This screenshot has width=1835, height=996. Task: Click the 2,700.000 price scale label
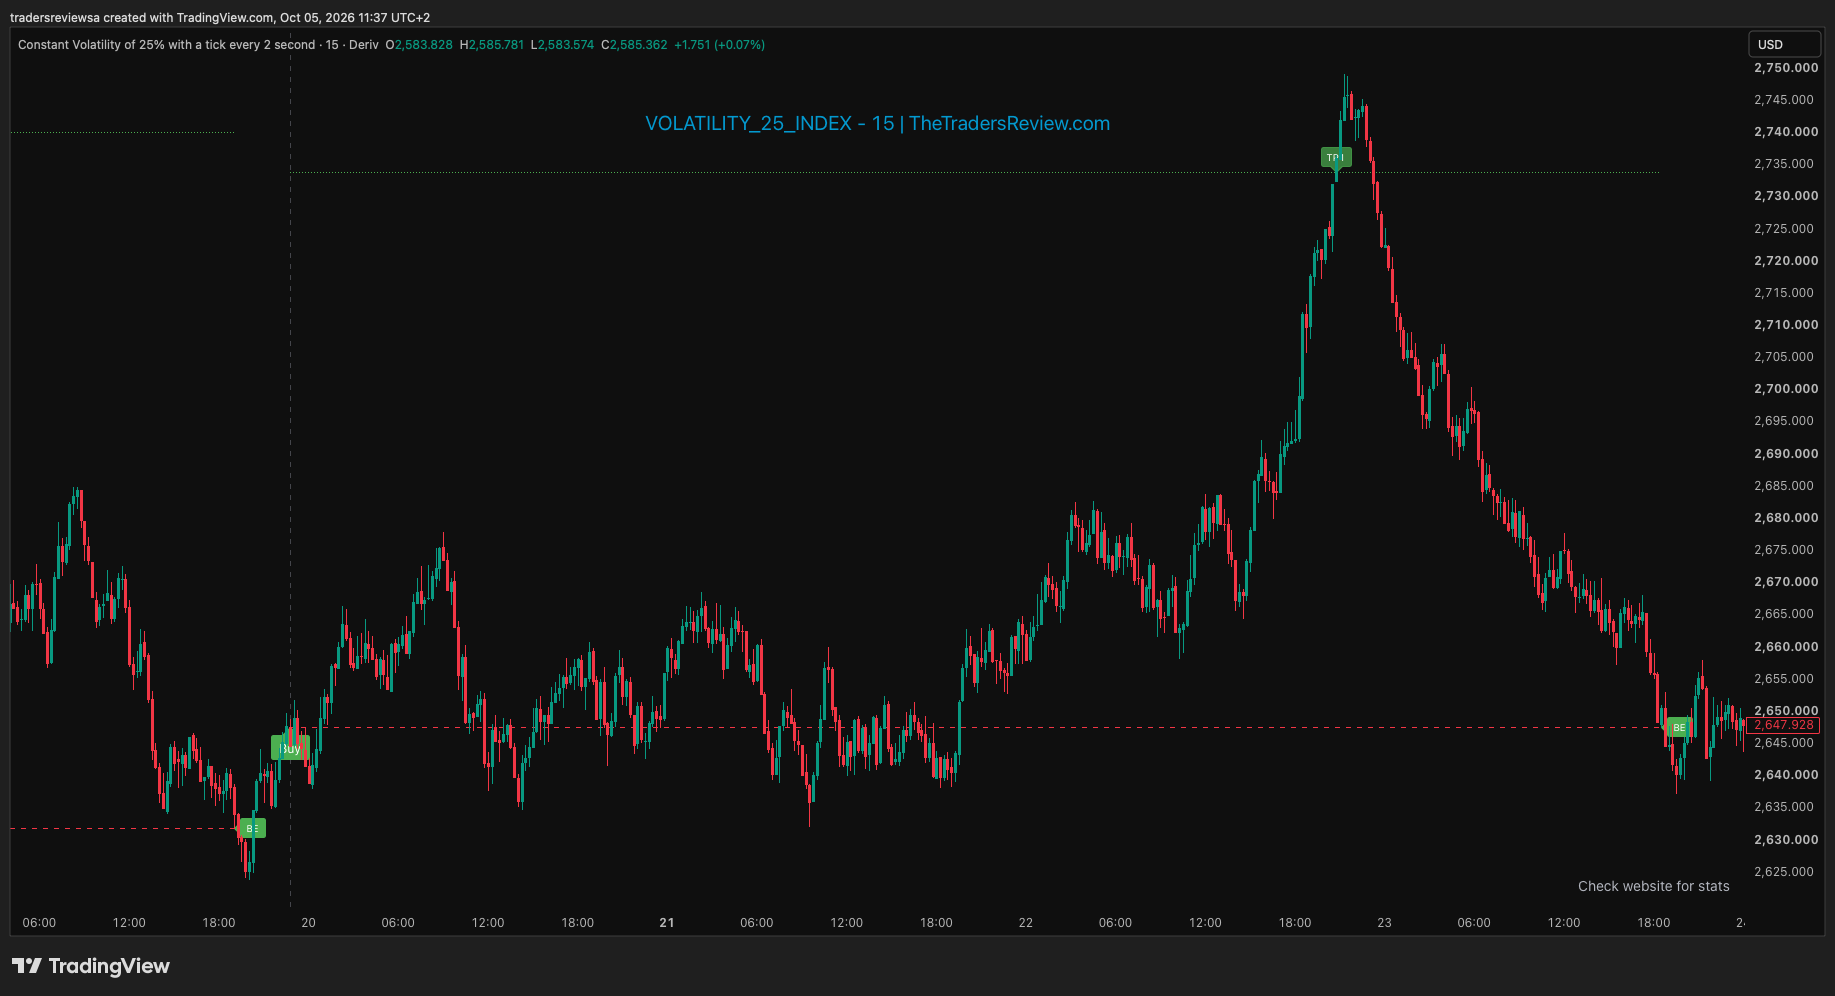coord(1786,389)
